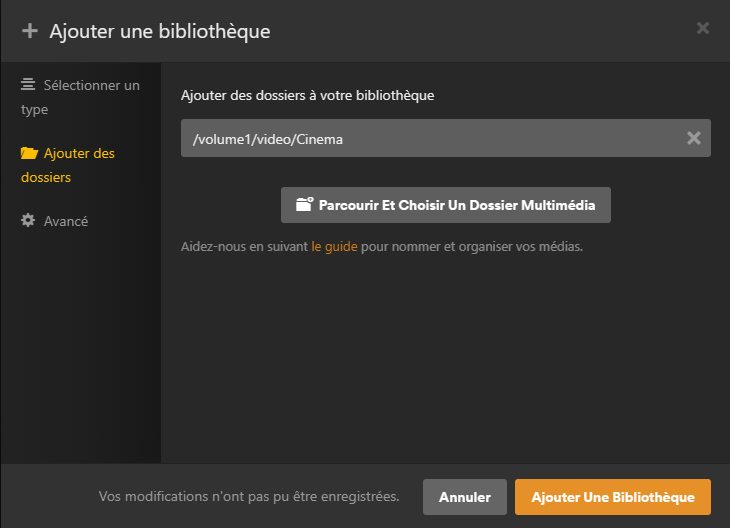
Task: Click Ajouter Une Bibliothèque button
Action: click(x=613, y=497)
